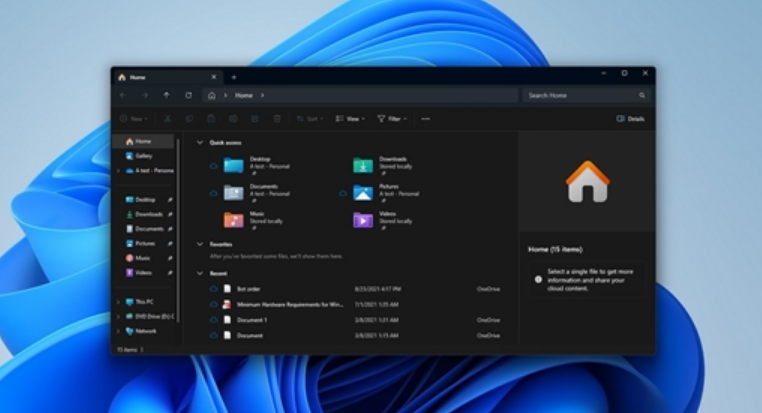Expand the DVD Drive tree node

point(118,316)
